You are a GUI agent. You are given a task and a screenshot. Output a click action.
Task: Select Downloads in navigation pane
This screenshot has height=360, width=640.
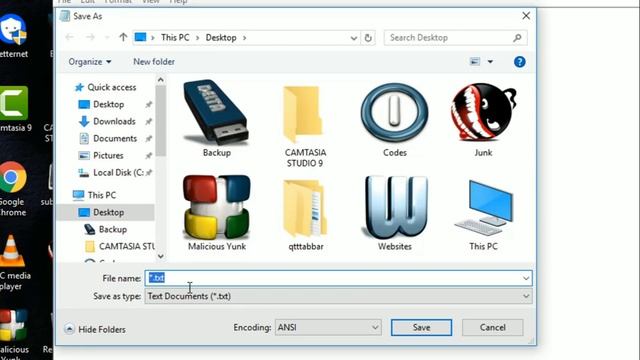[107, 122]
